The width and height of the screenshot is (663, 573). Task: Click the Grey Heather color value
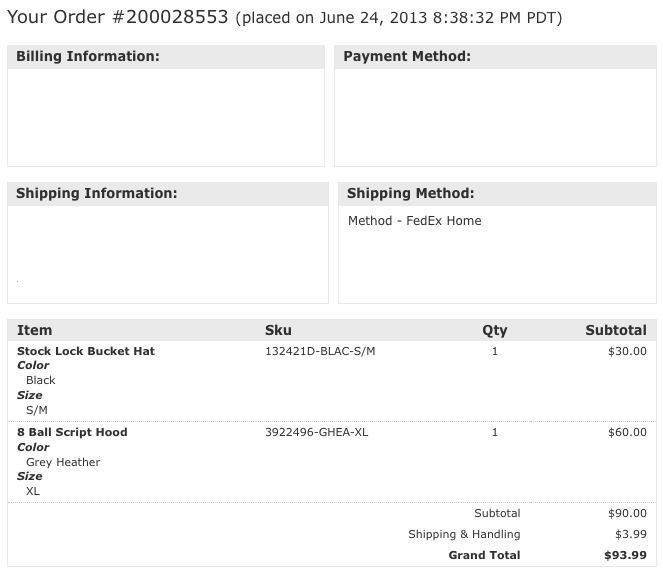coord(63,462)
